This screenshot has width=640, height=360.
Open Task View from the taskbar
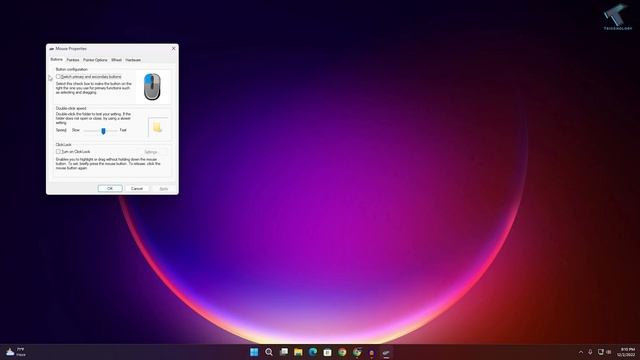284,352
